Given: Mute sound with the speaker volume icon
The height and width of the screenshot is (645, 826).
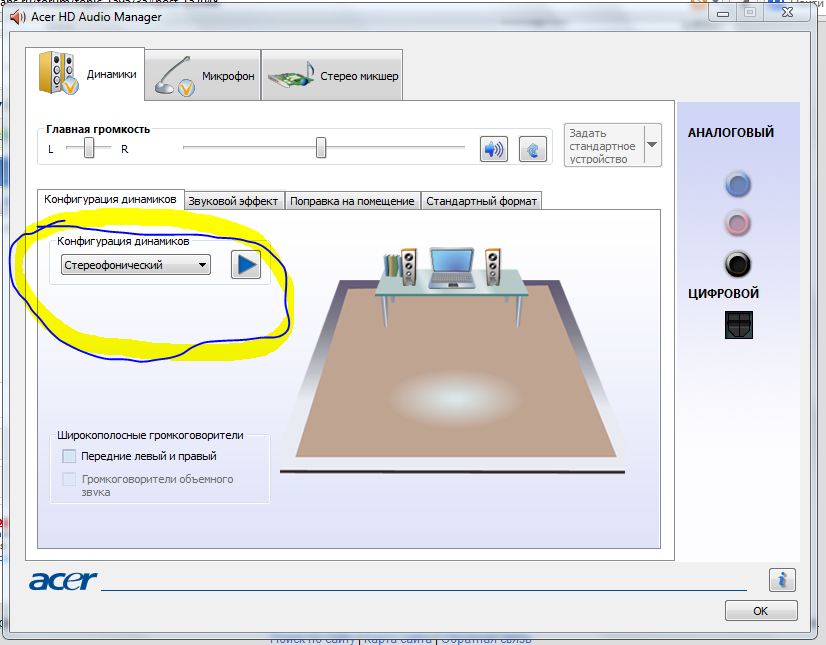Looking at the screenshot, I should [494, 150].
